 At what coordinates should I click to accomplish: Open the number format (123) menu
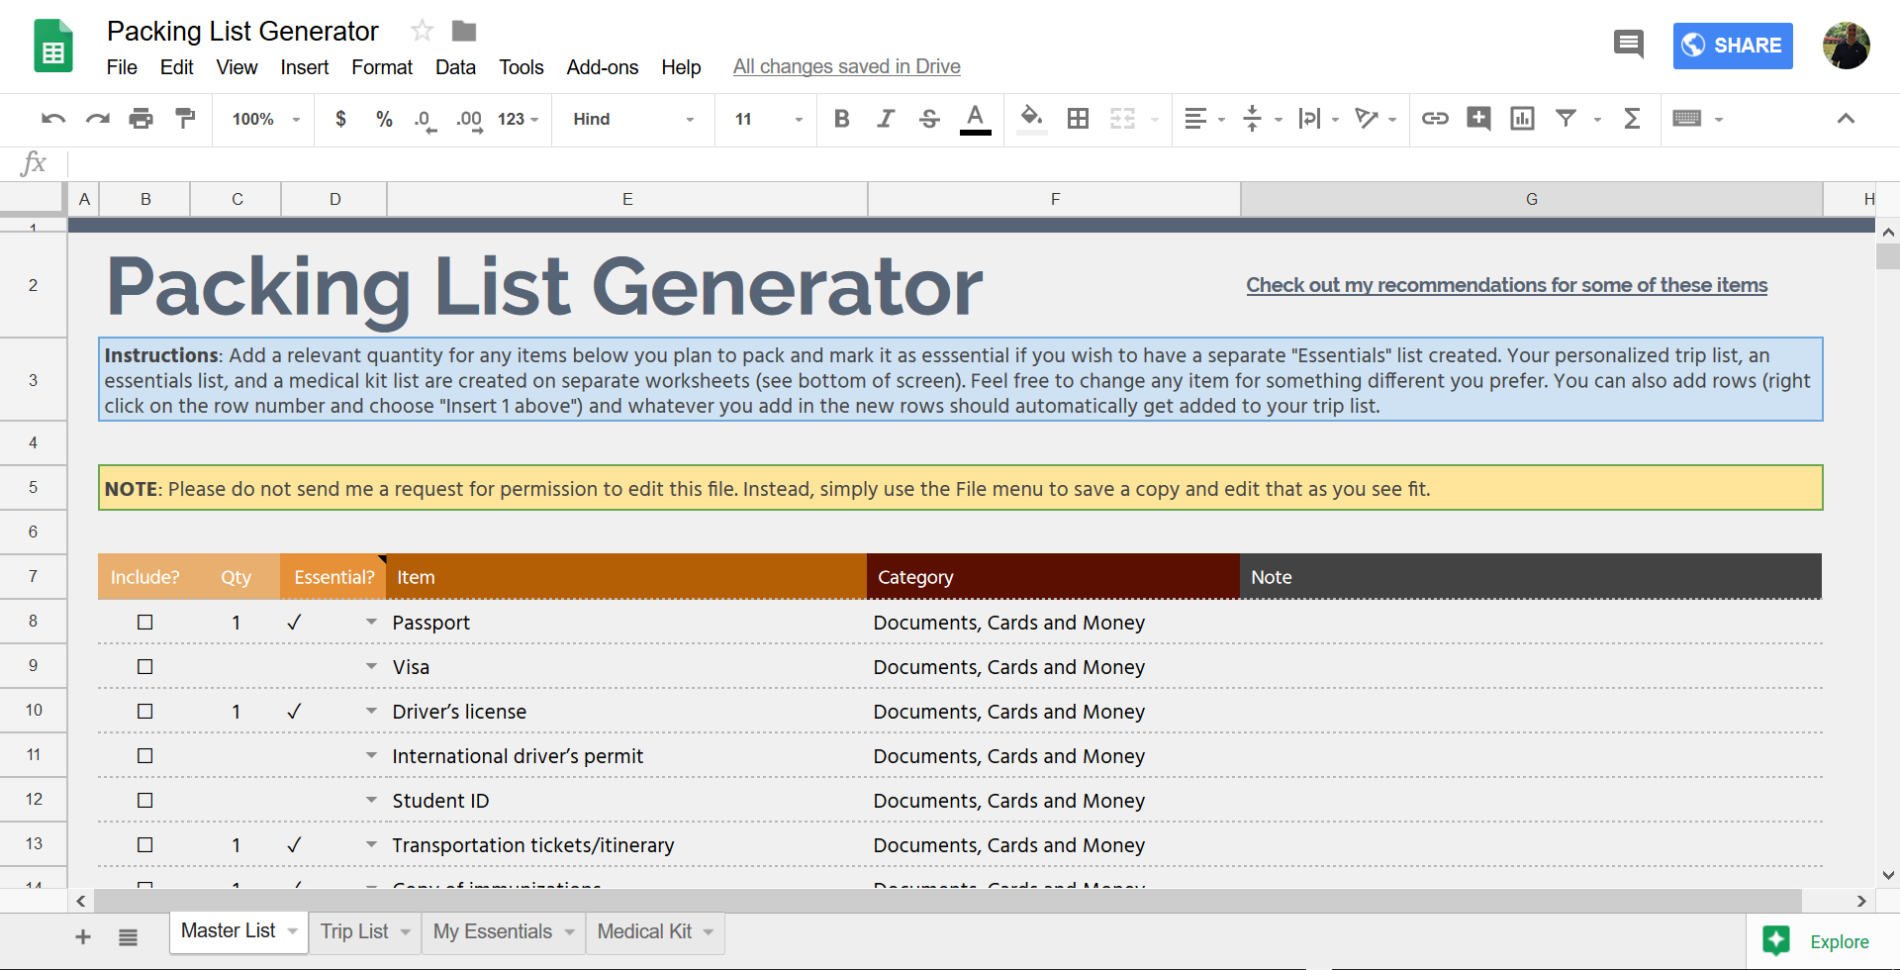516,119
